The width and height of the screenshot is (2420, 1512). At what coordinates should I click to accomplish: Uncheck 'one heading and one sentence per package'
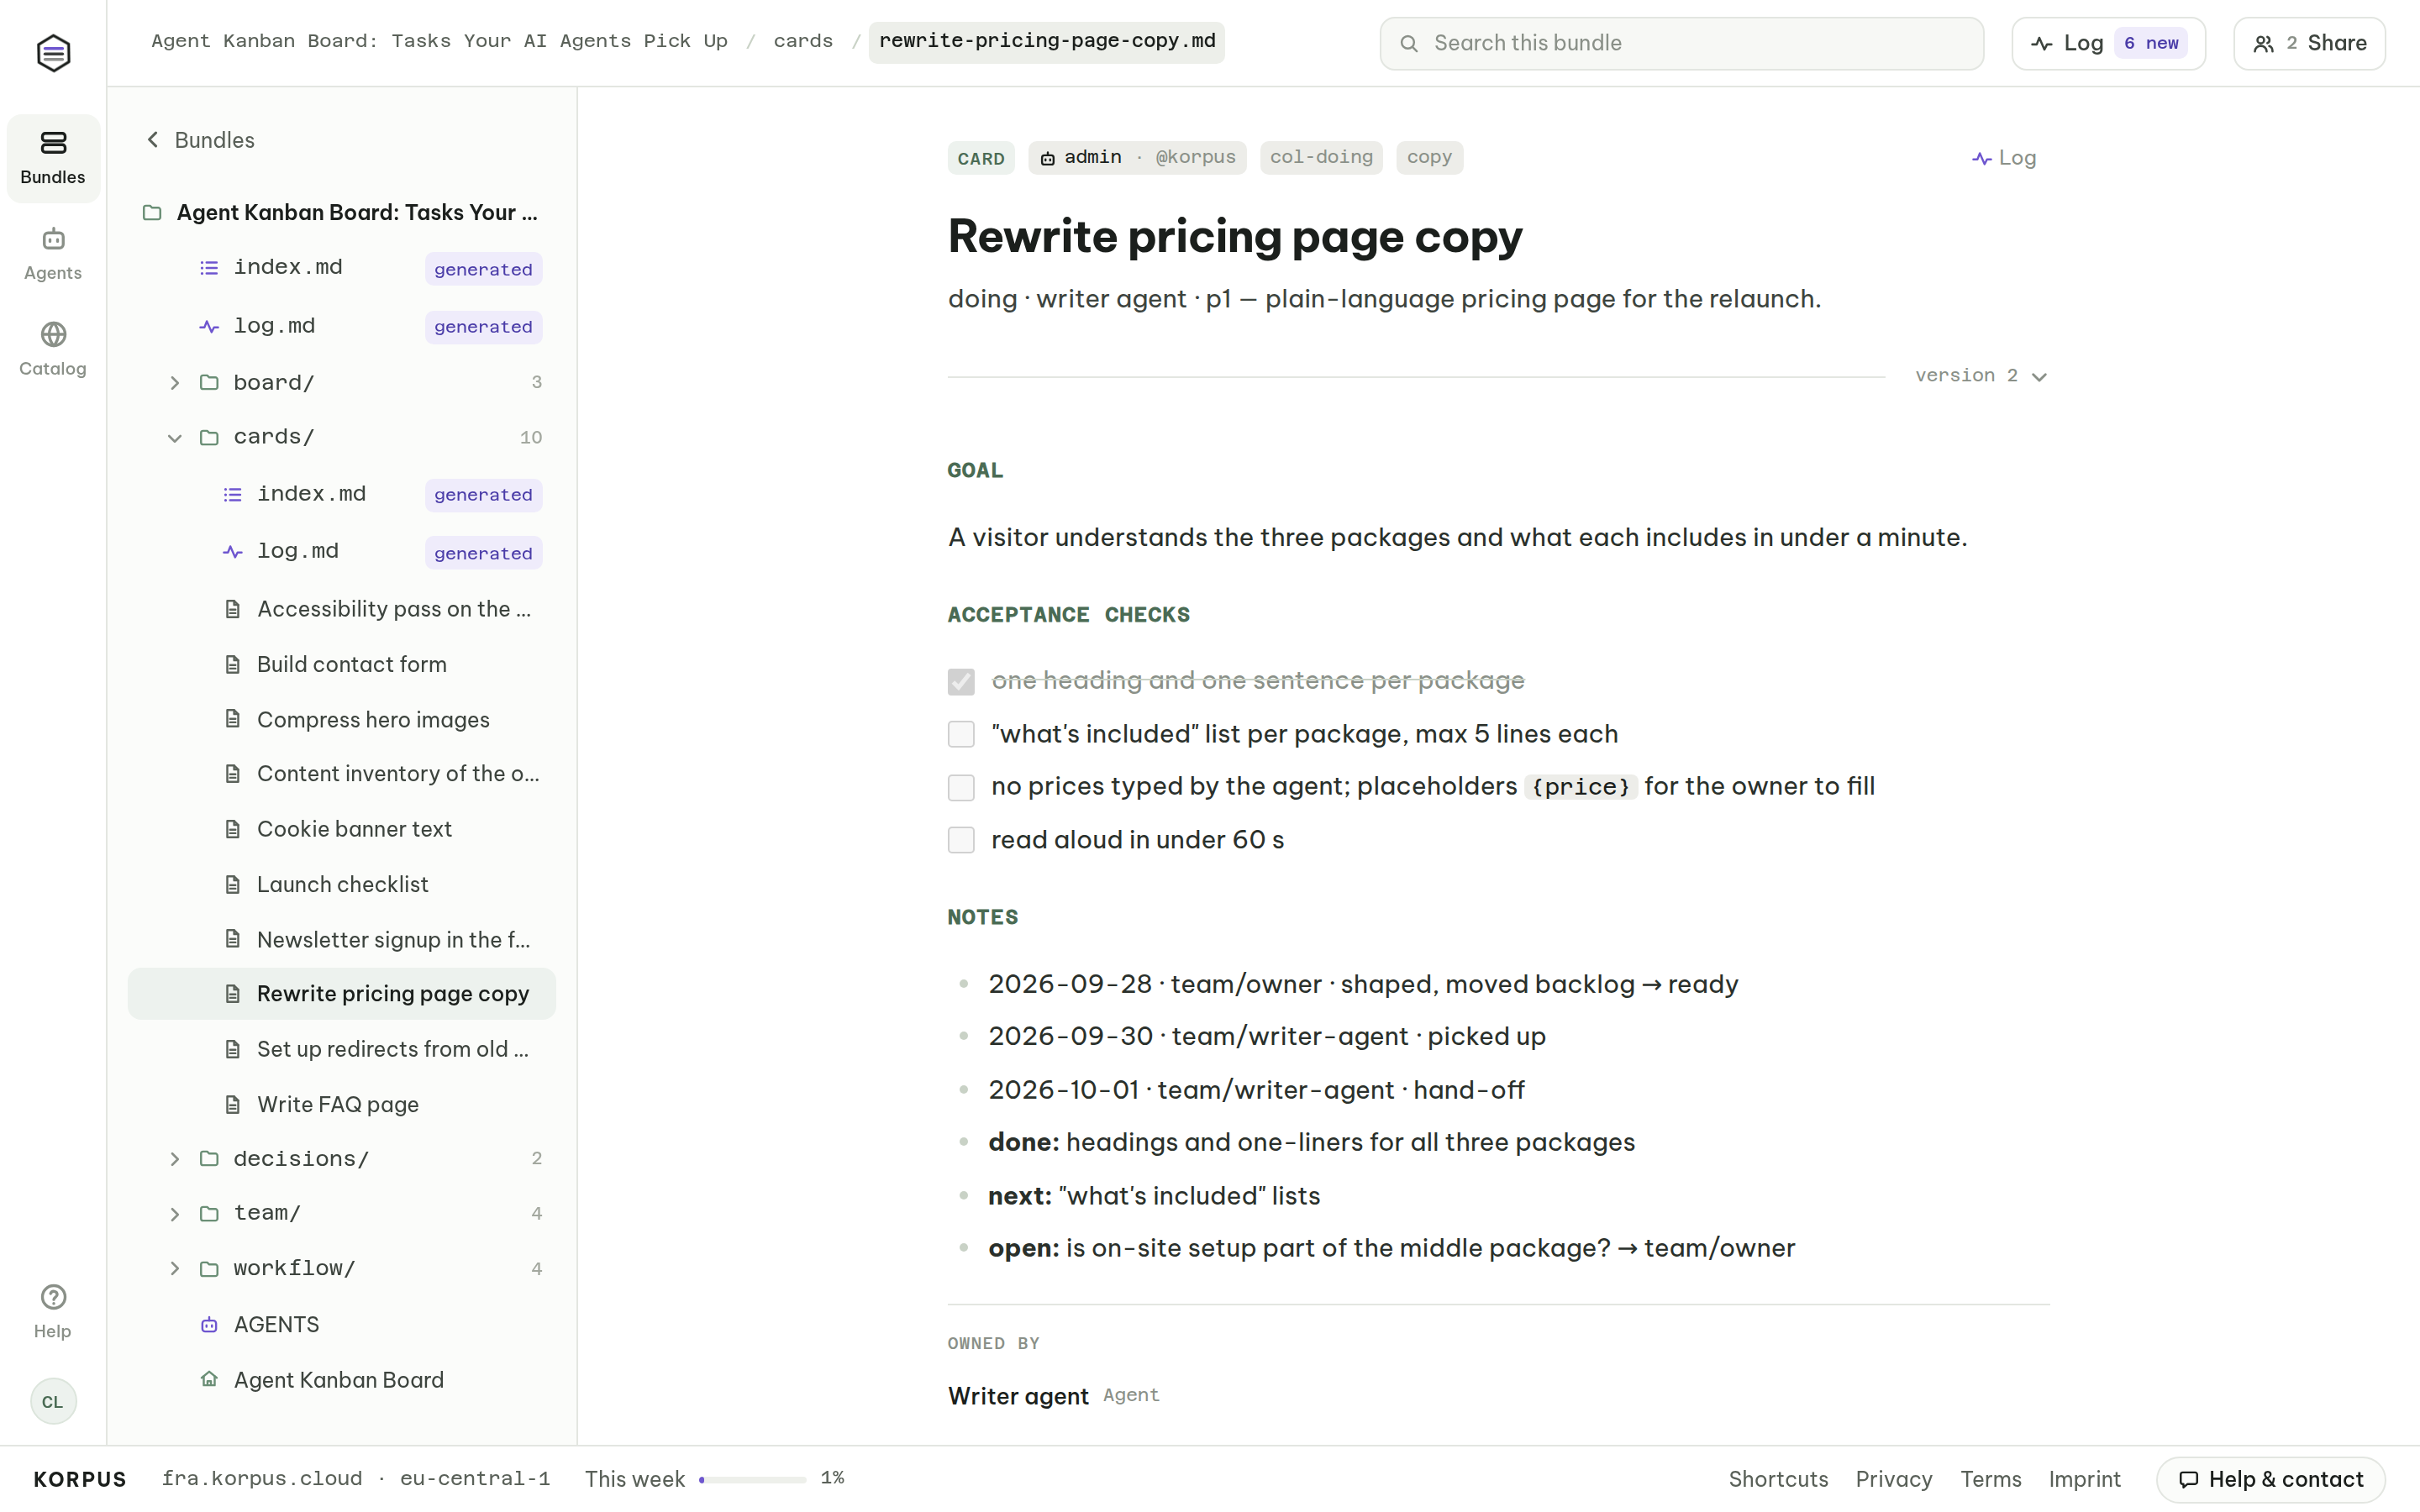point(961,681)
